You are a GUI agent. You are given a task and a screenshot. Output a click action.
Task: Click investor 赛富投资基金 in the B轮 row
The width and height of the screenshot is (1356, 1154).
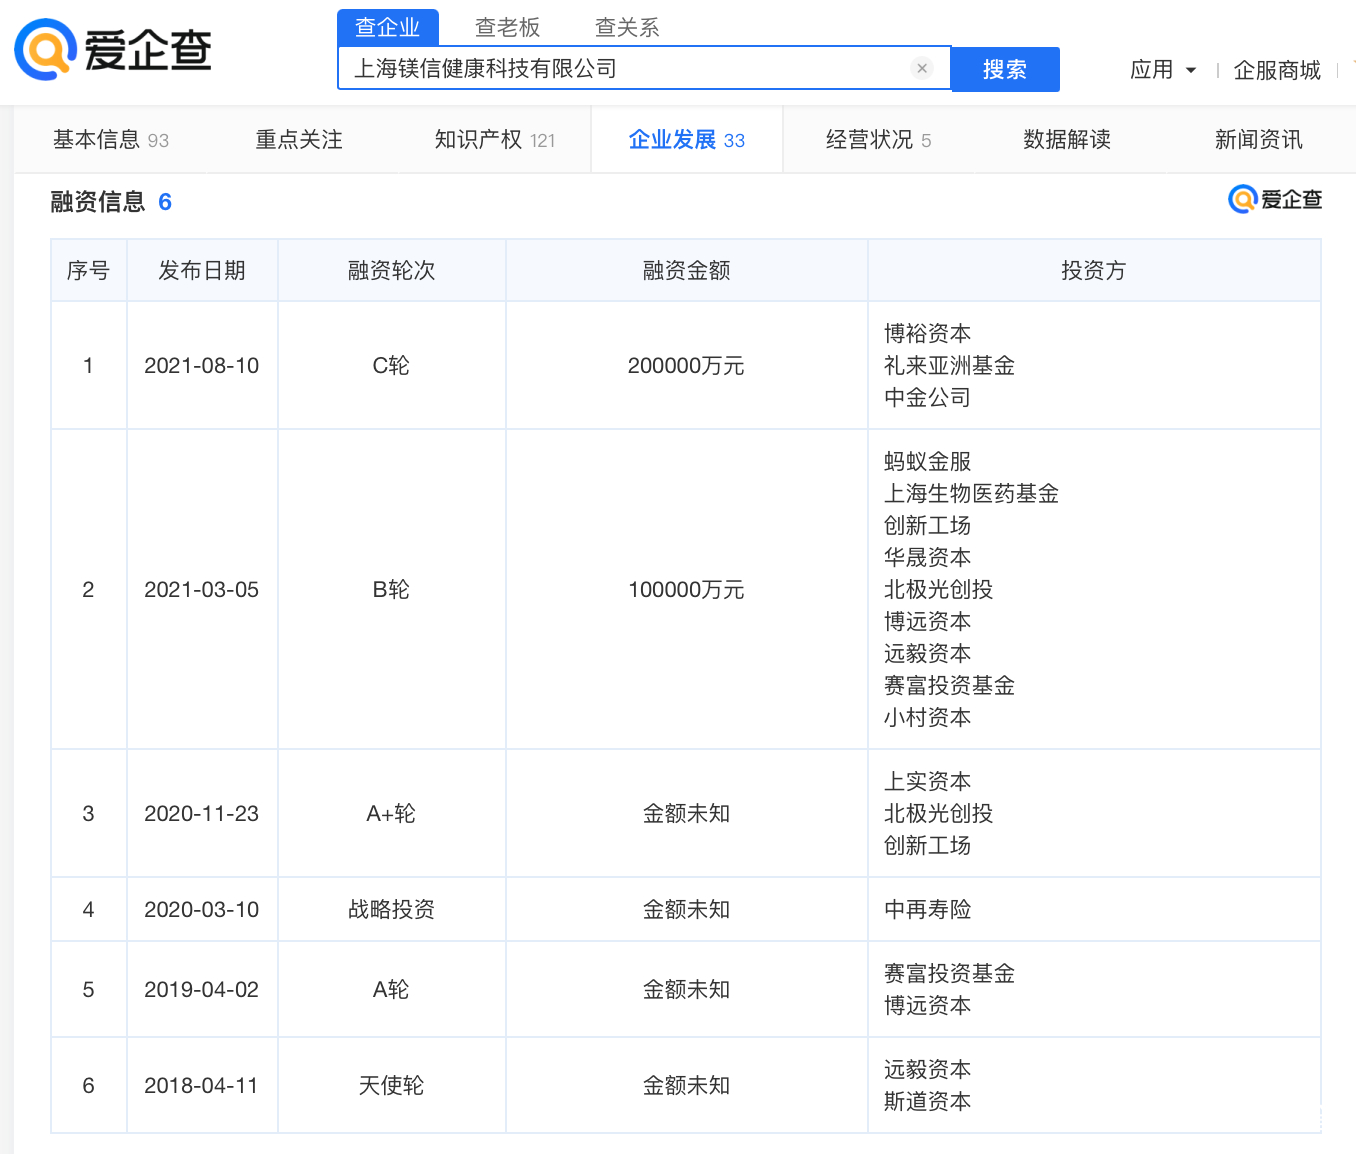tap(949, 686)
